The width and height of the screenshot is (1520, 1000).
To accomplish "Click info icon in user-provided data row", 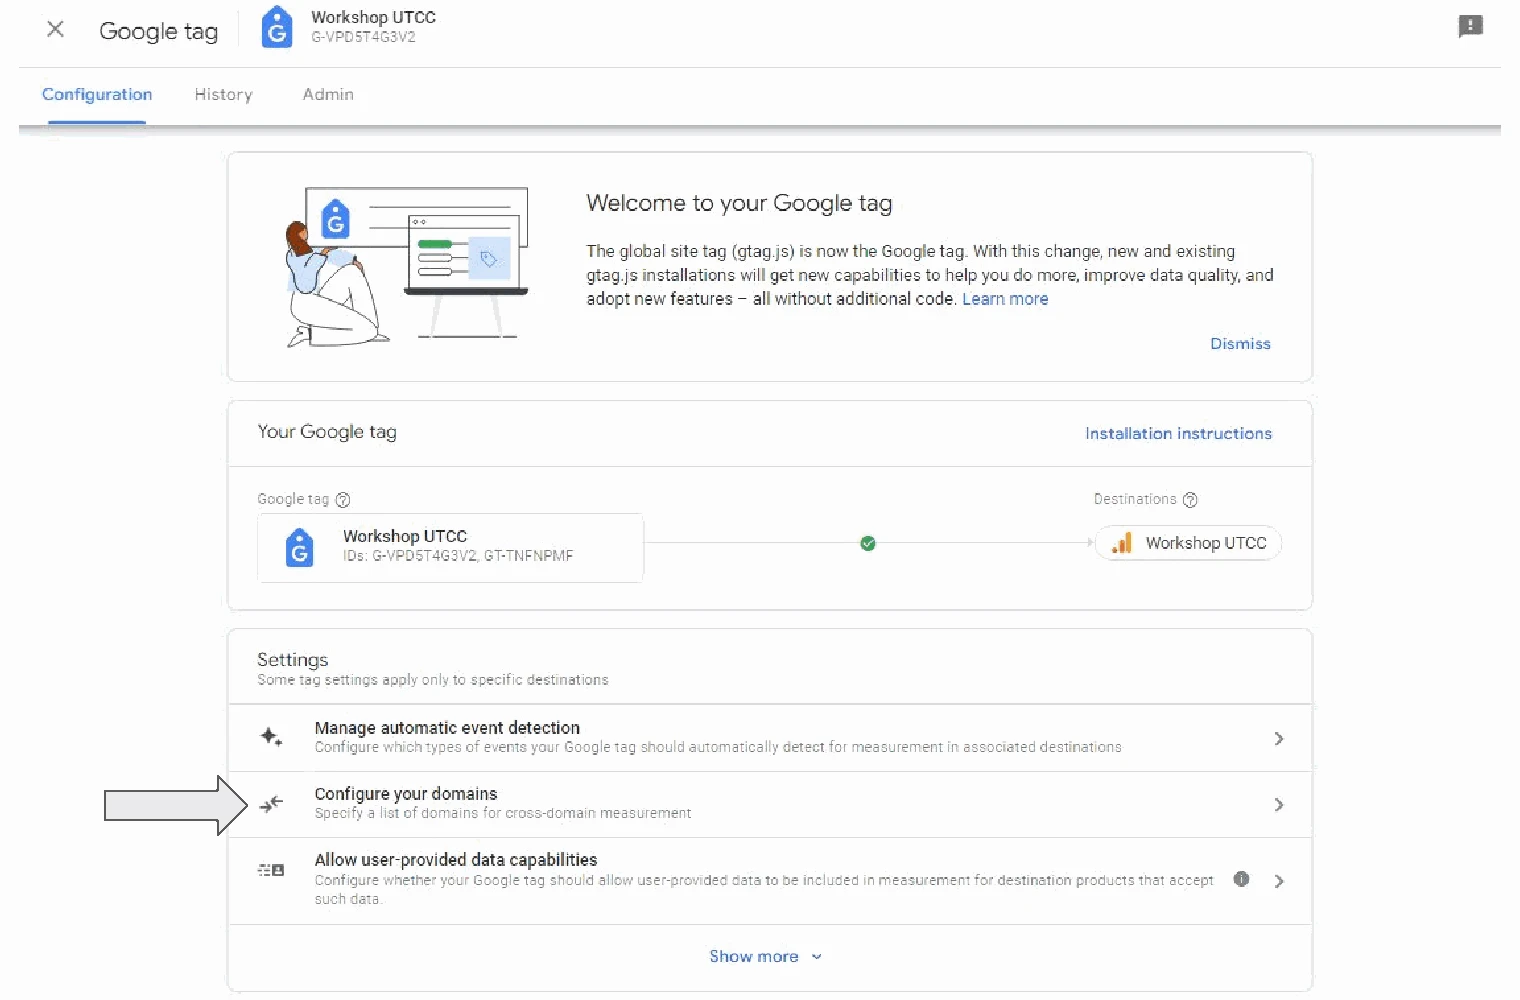I will pos(1241,879).
